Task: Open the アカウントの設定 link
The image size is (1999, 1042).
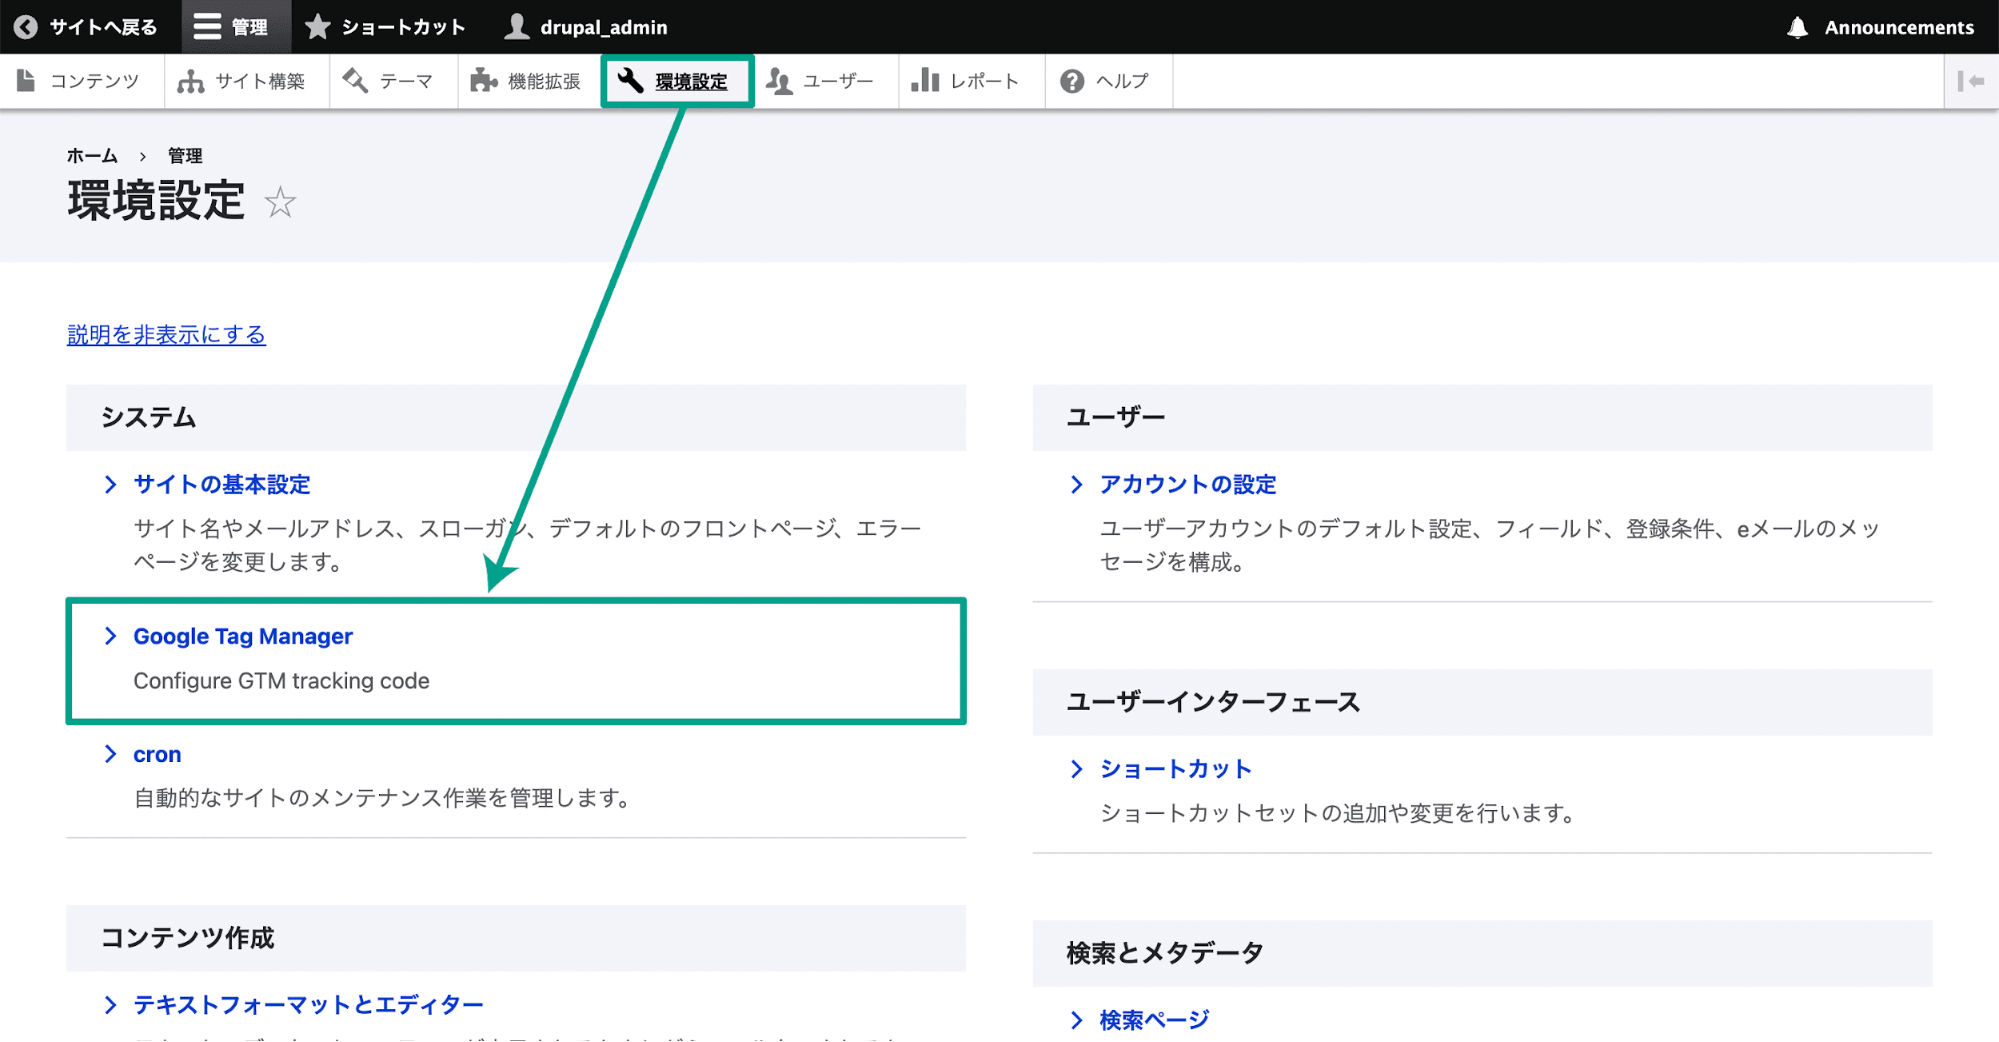Action: pyautogui.click(x=1188, y=485)
